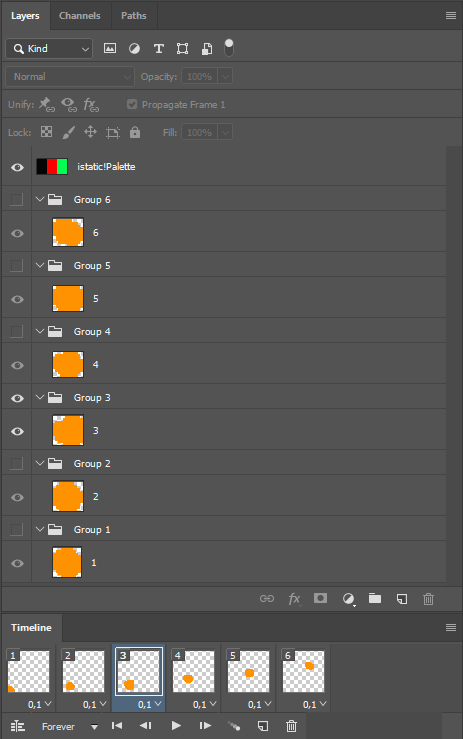Open the layer style fx menu
Viewport: 463px width, 739px height.
tap(294, 599)
